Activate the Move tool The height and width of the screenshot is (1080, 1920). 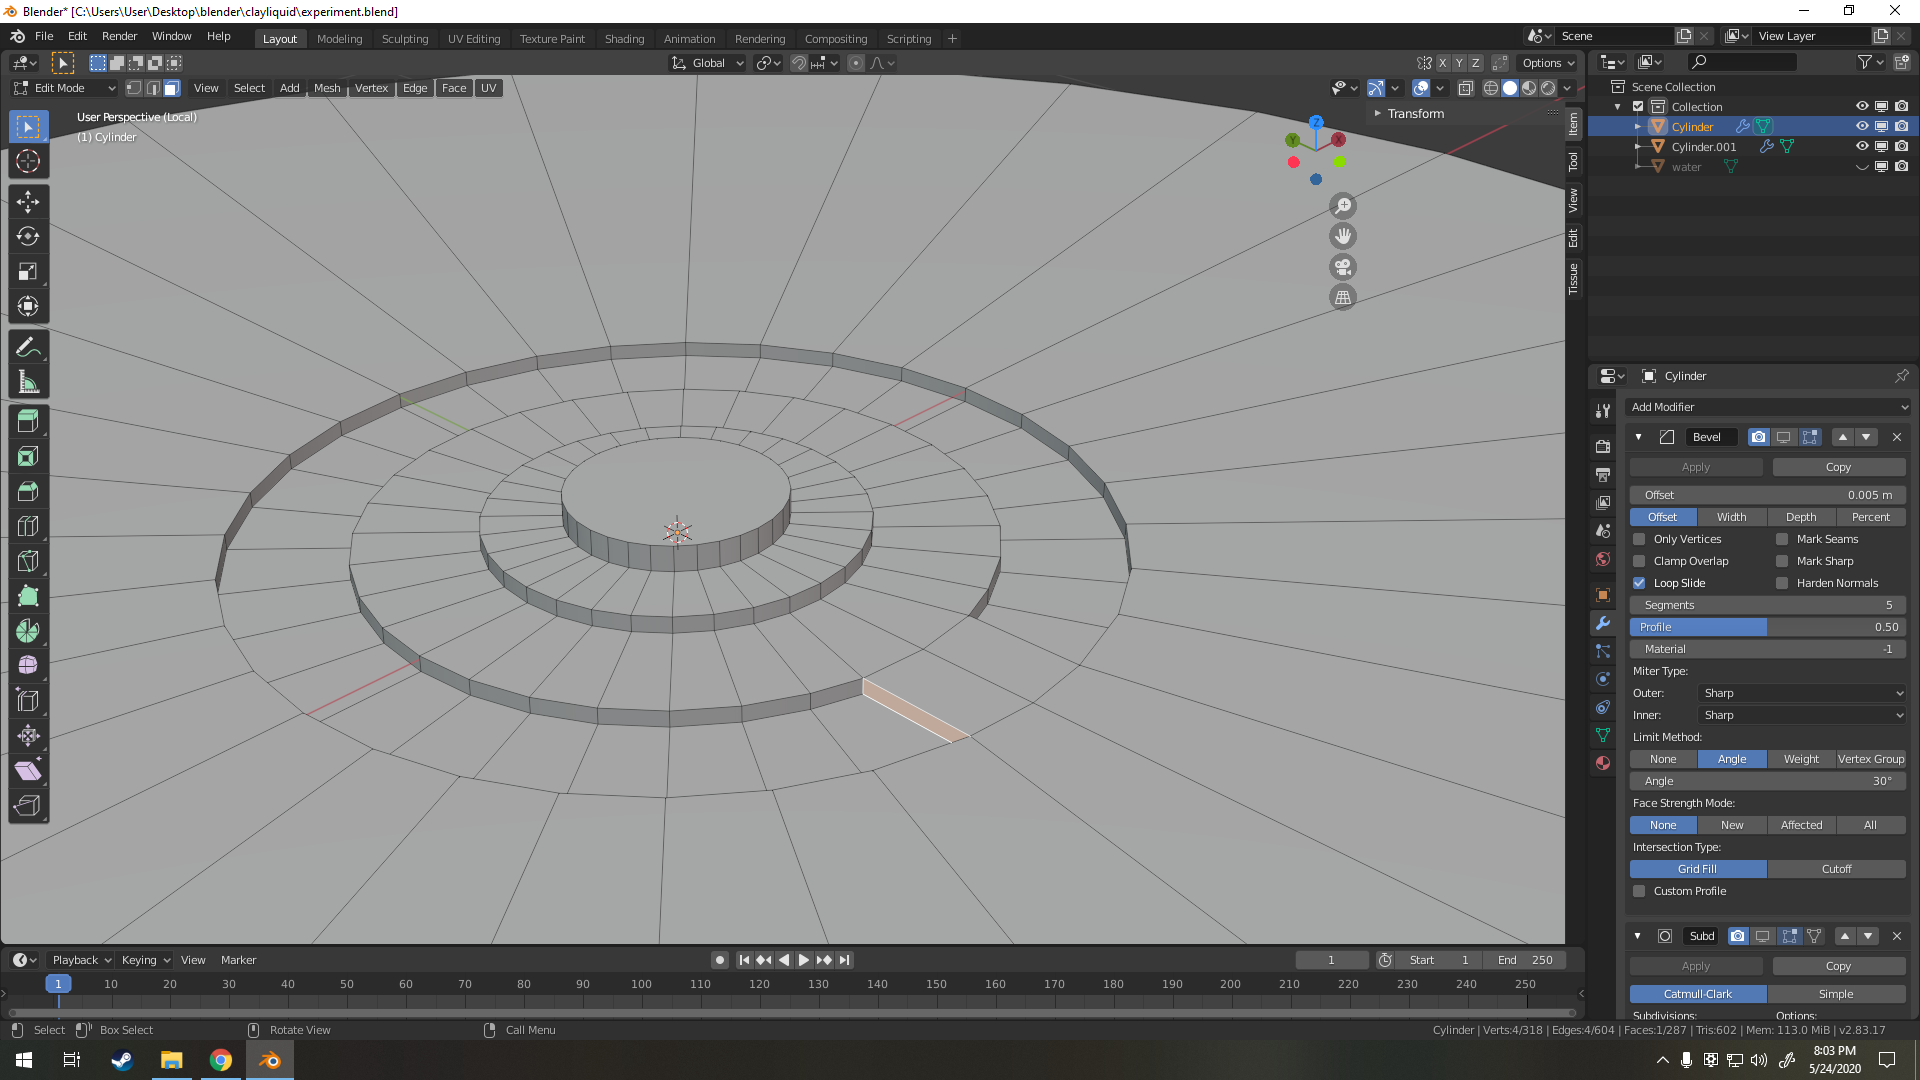28,202
